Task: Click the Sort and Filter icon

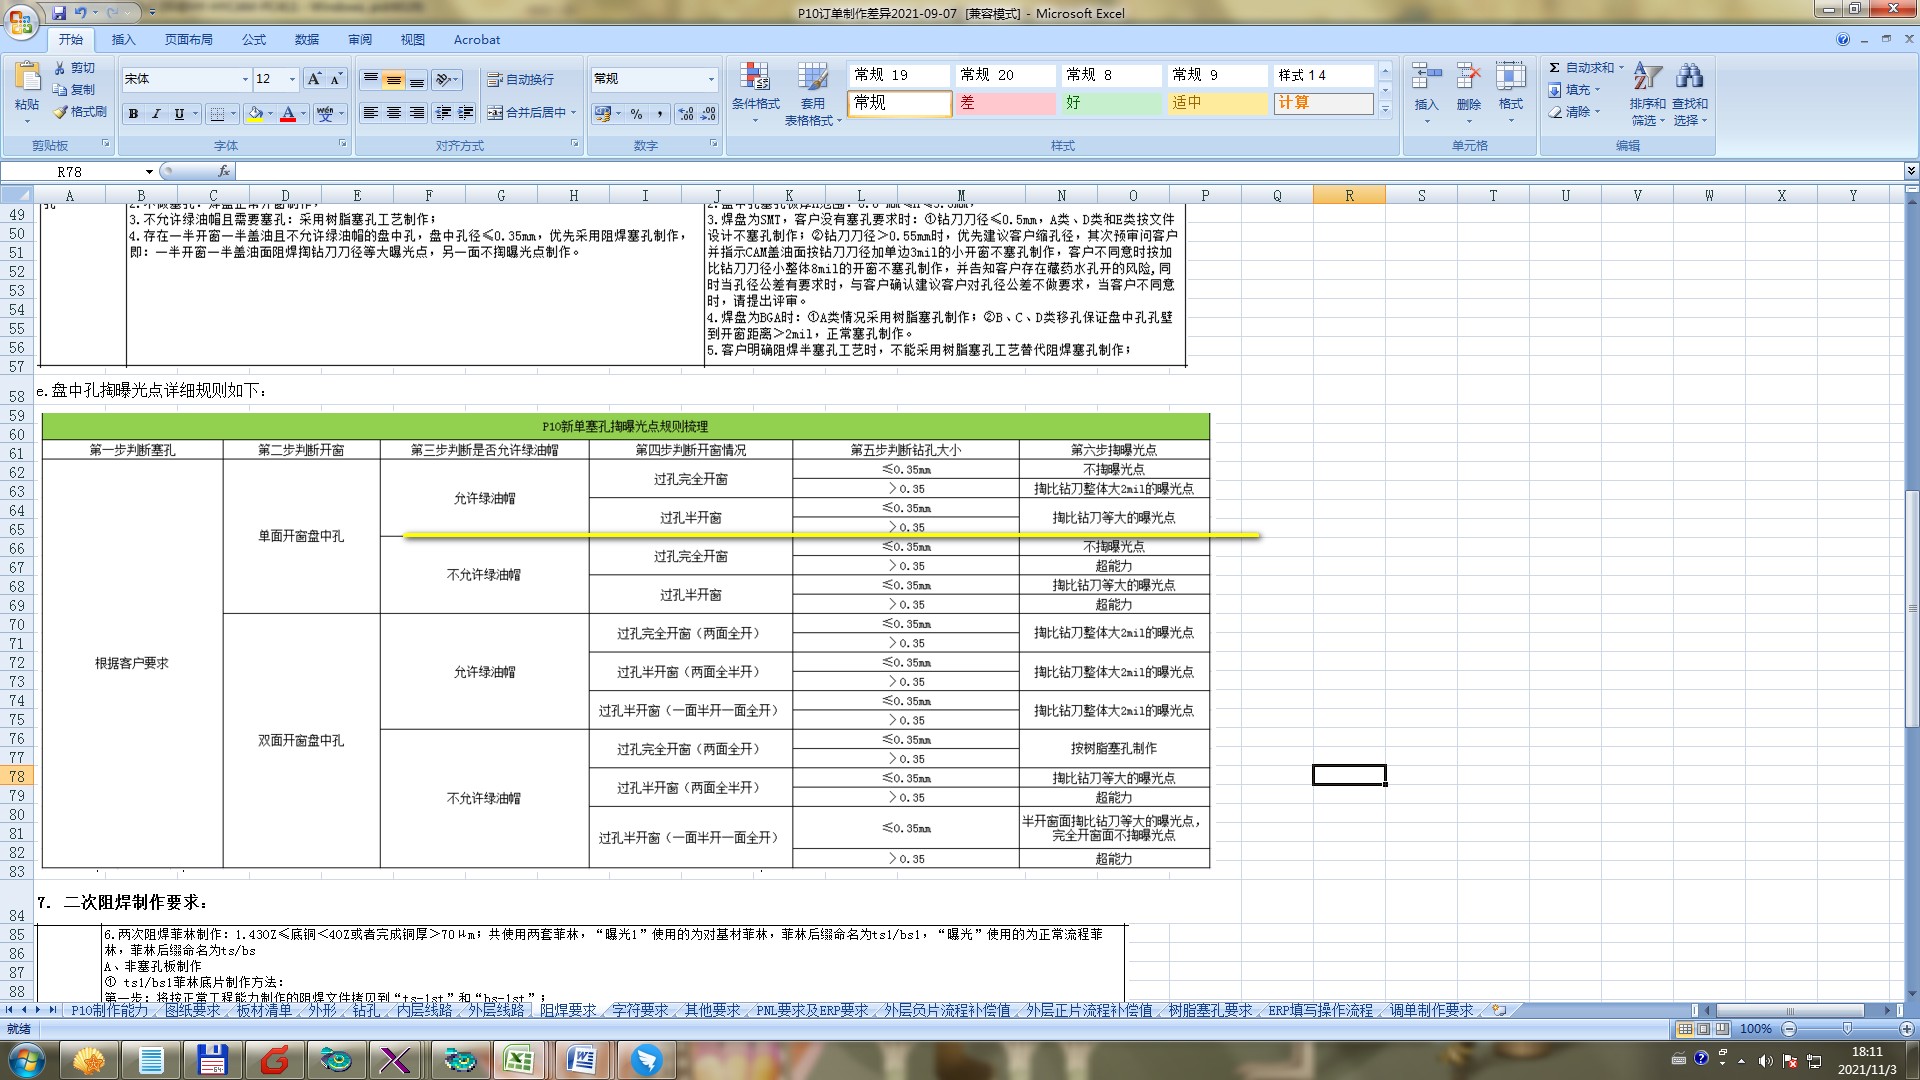Action: pyautogui.click(x=1646, y=78)
